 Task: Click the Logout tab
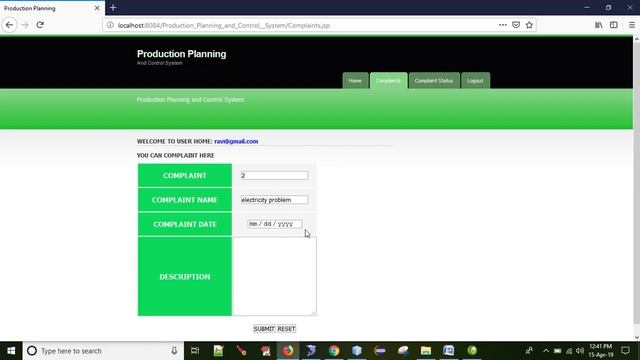click(475, 81)
